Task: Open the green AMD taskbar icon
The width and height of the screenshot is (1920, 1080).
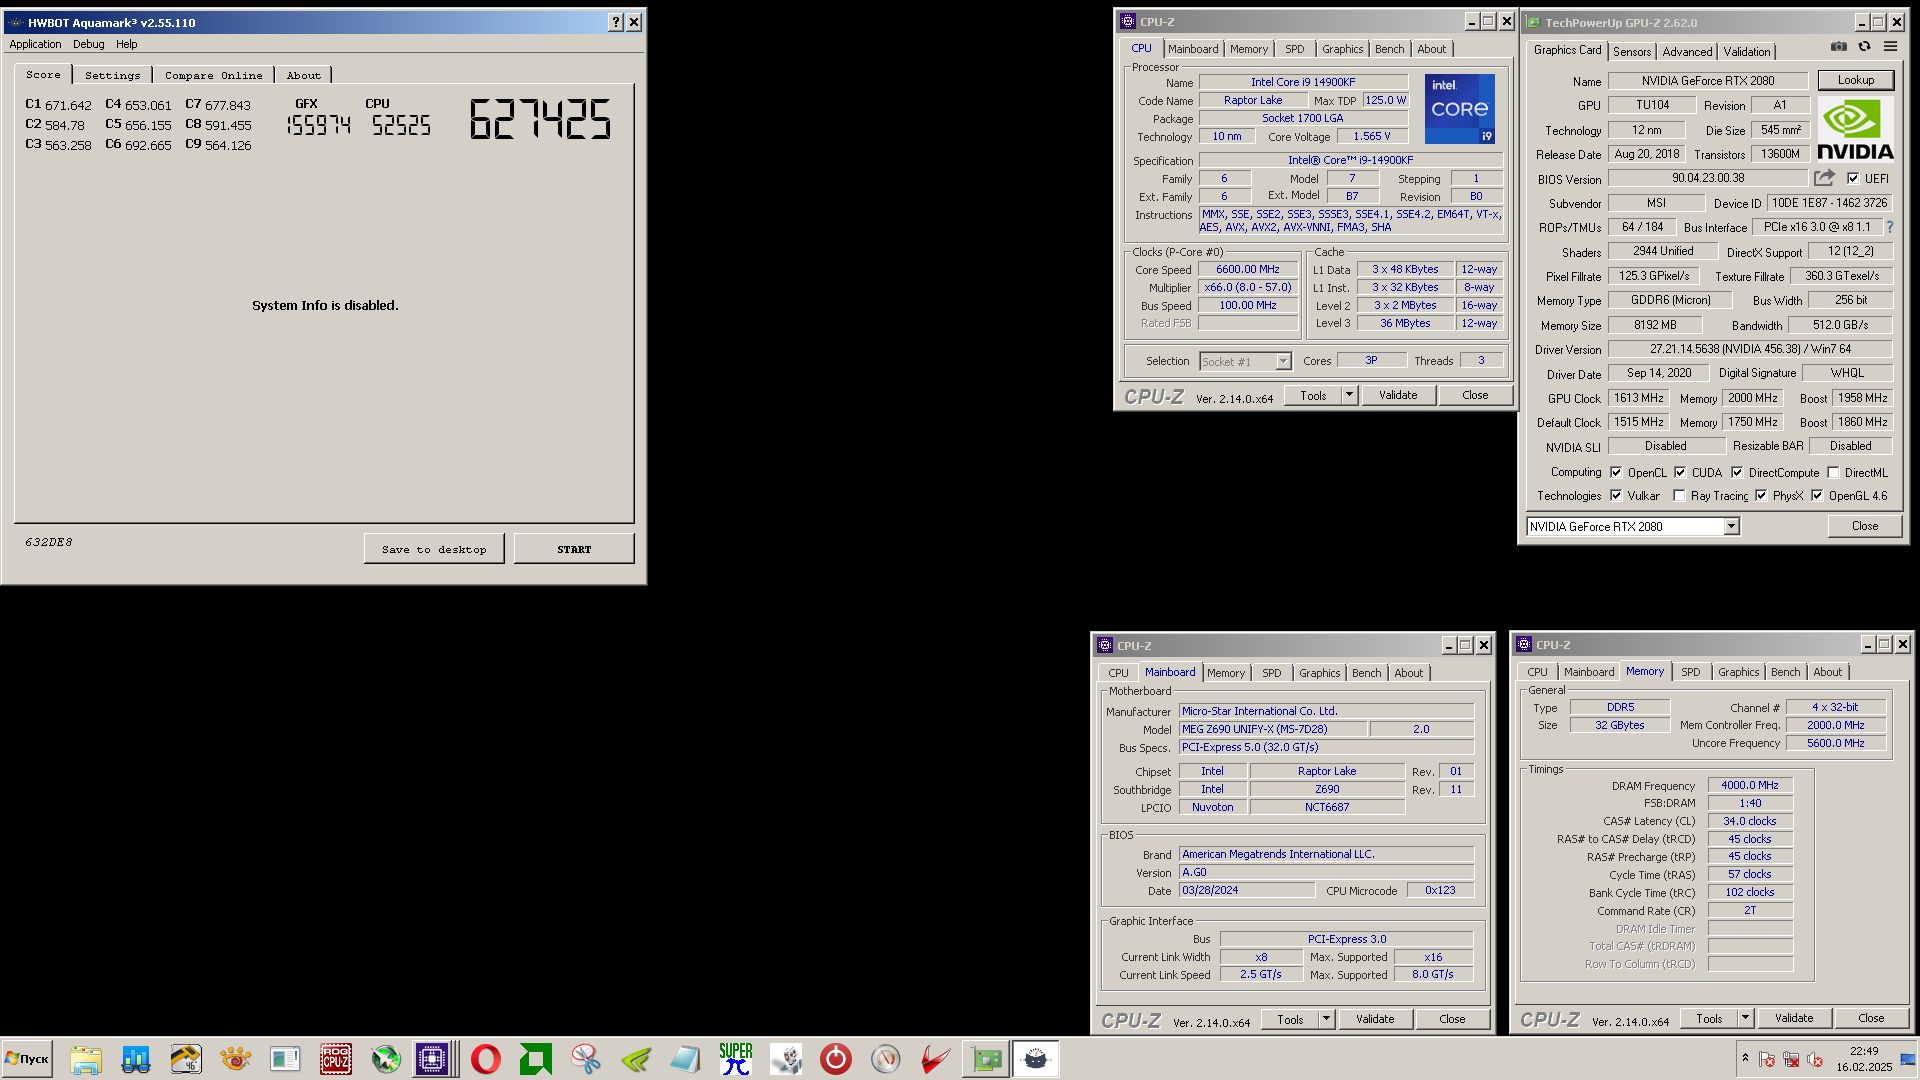Action: click(535, 1059)
